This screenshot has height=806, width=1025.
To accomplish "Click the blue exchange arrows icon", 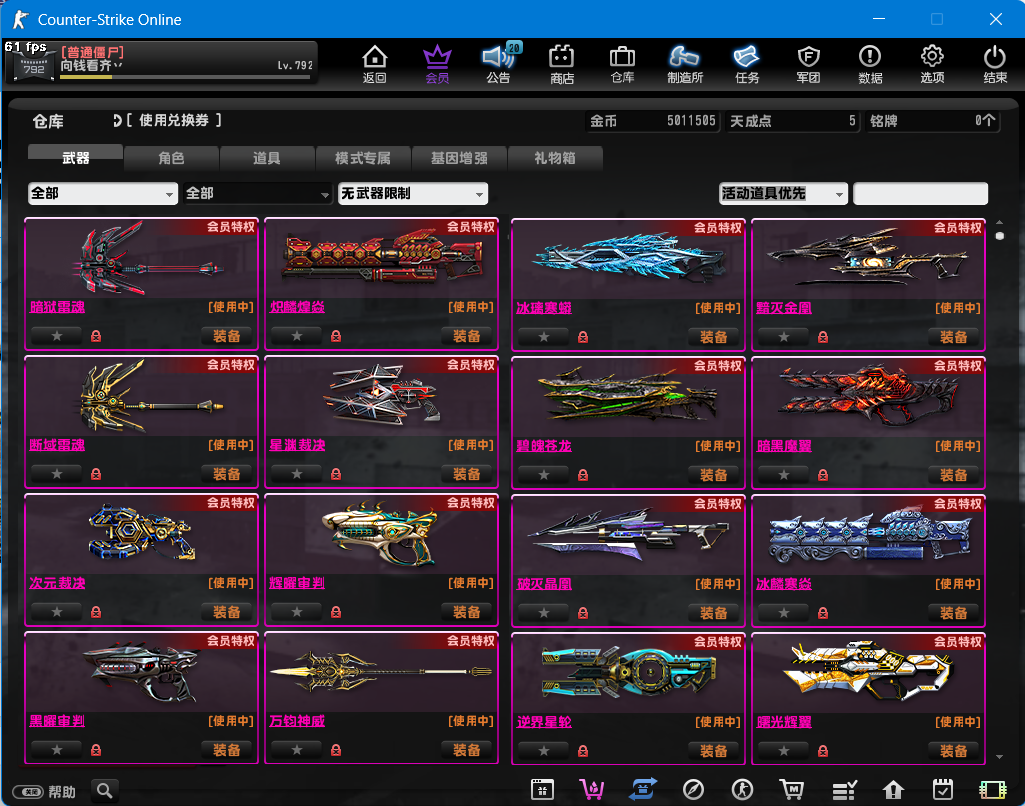I will [643, 790].
